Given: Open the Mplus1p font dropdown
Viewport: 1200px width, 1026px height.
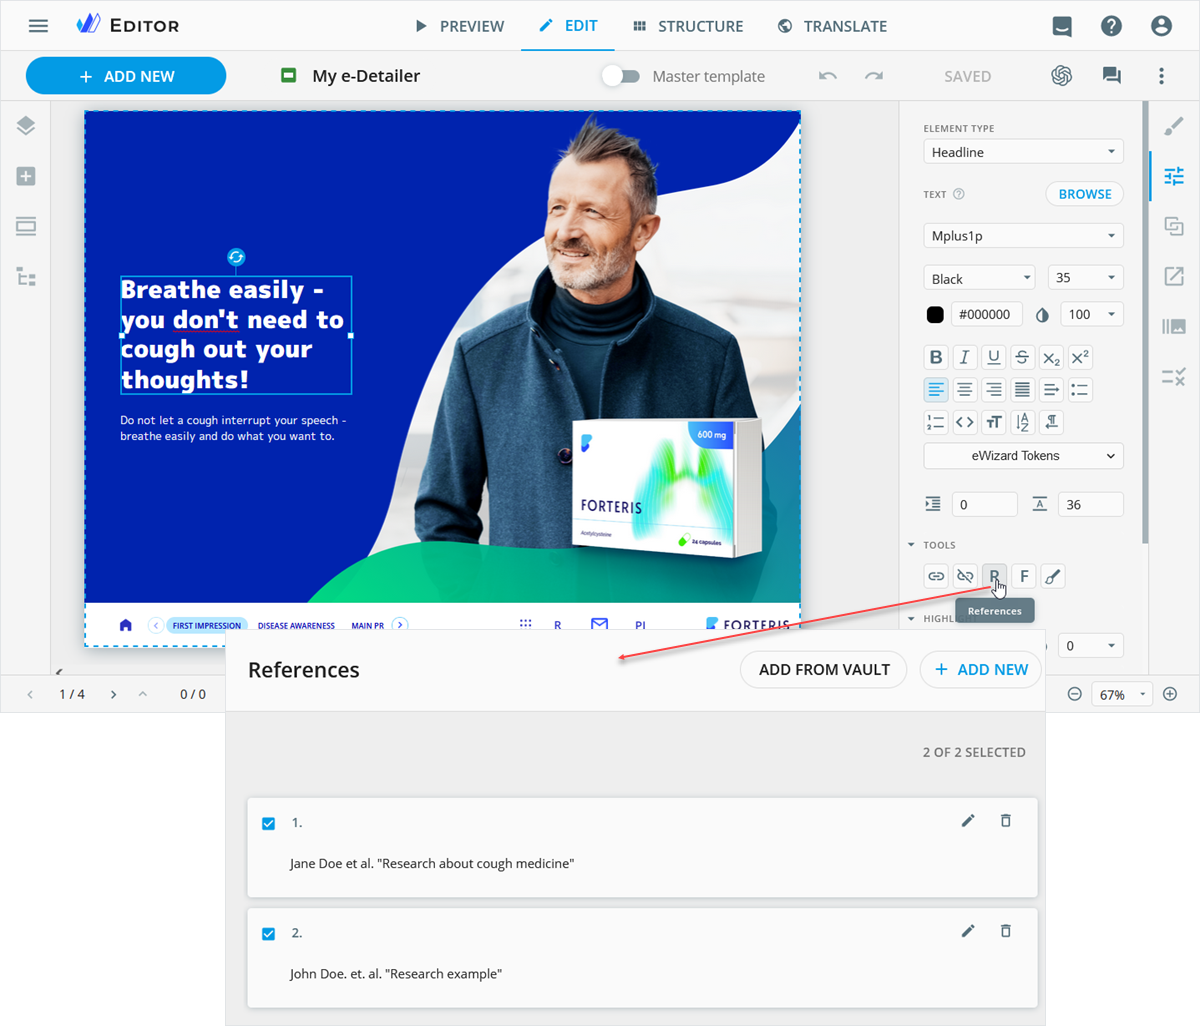Looking at the screenshot, I should [x=1023, y=236].
